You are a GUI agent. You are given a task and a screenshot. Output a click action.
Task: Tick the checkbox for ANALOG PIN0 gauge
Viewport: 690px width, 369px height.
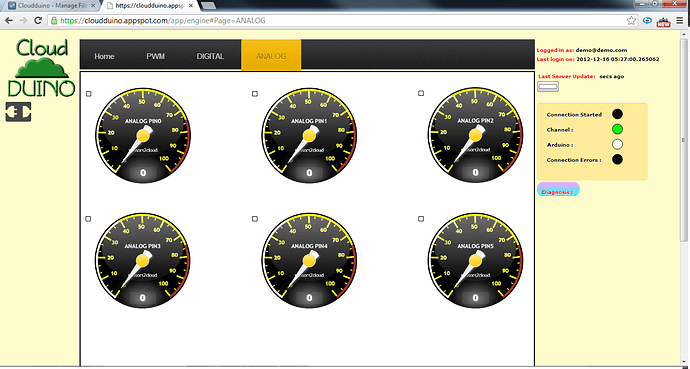tap(88, 94)
